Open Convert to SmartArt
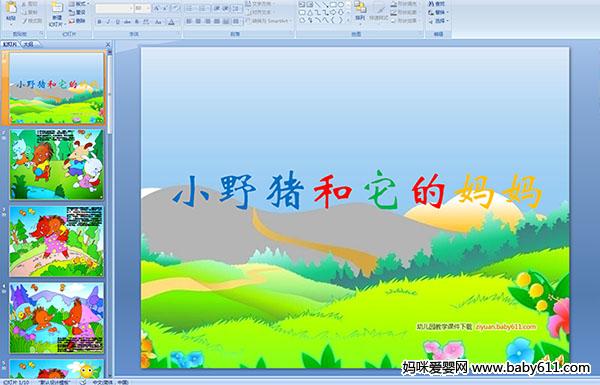The image size is (600, 385). [269, 21]
